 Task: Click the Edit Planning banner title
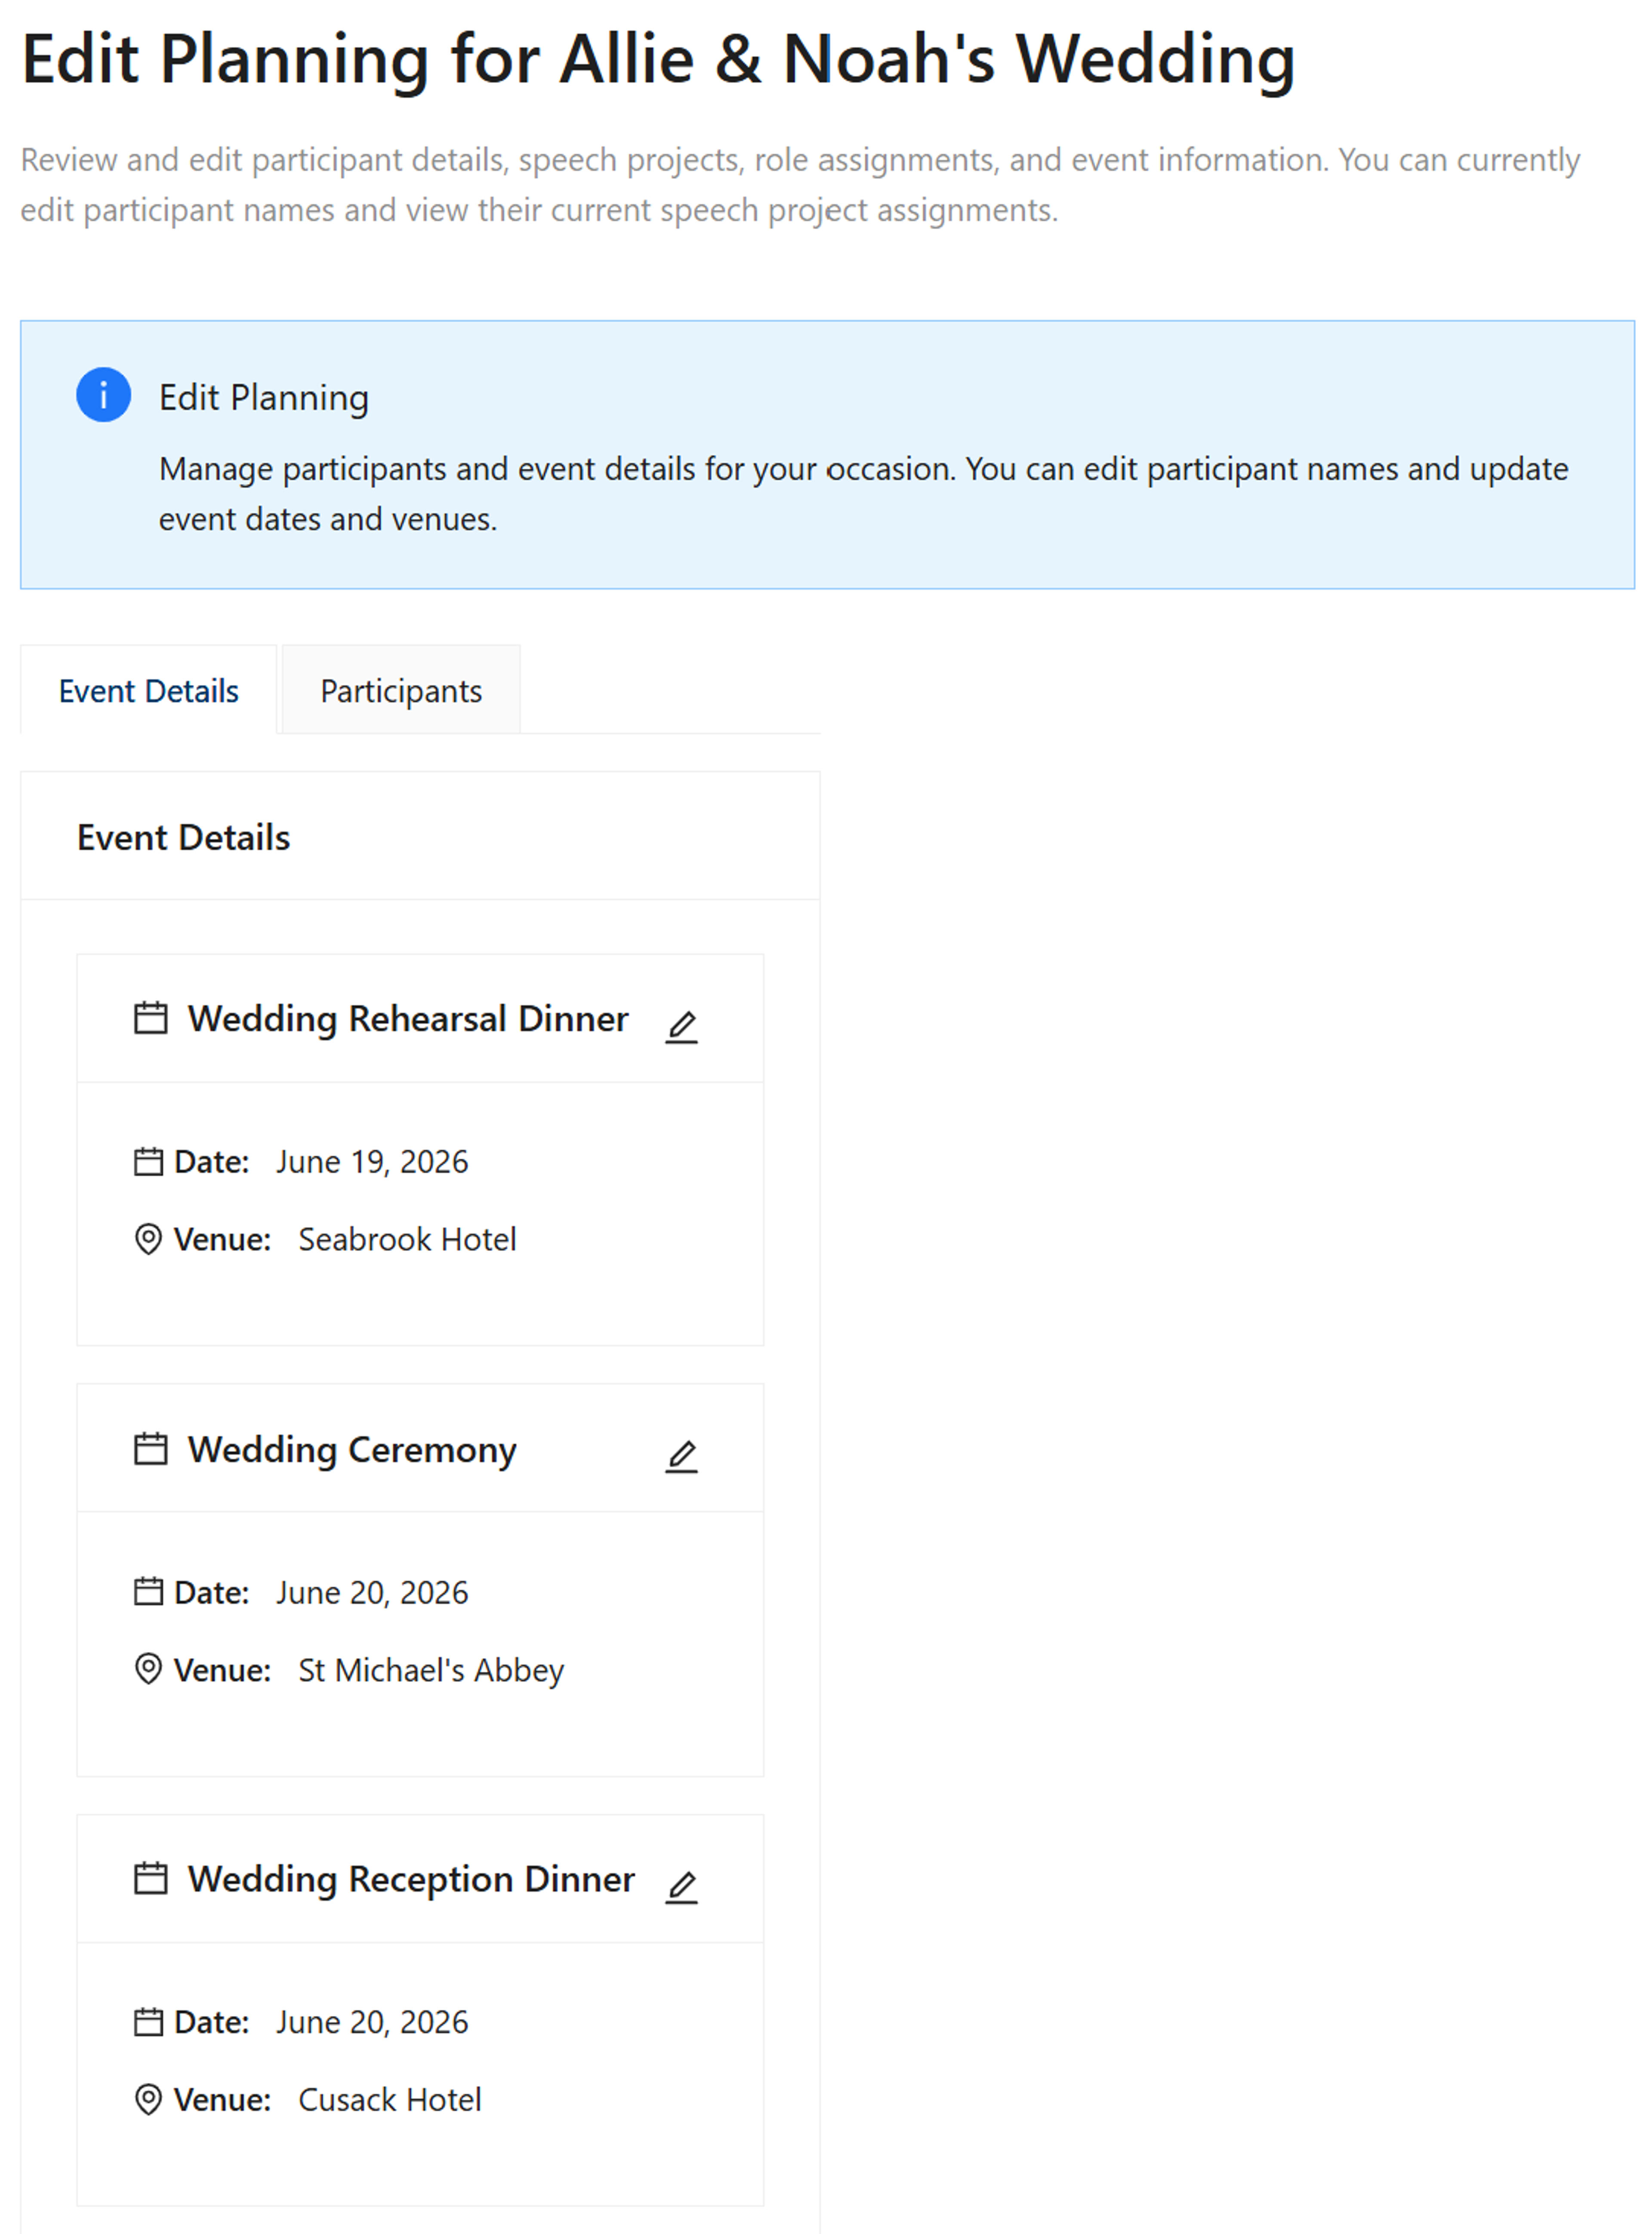264,398
